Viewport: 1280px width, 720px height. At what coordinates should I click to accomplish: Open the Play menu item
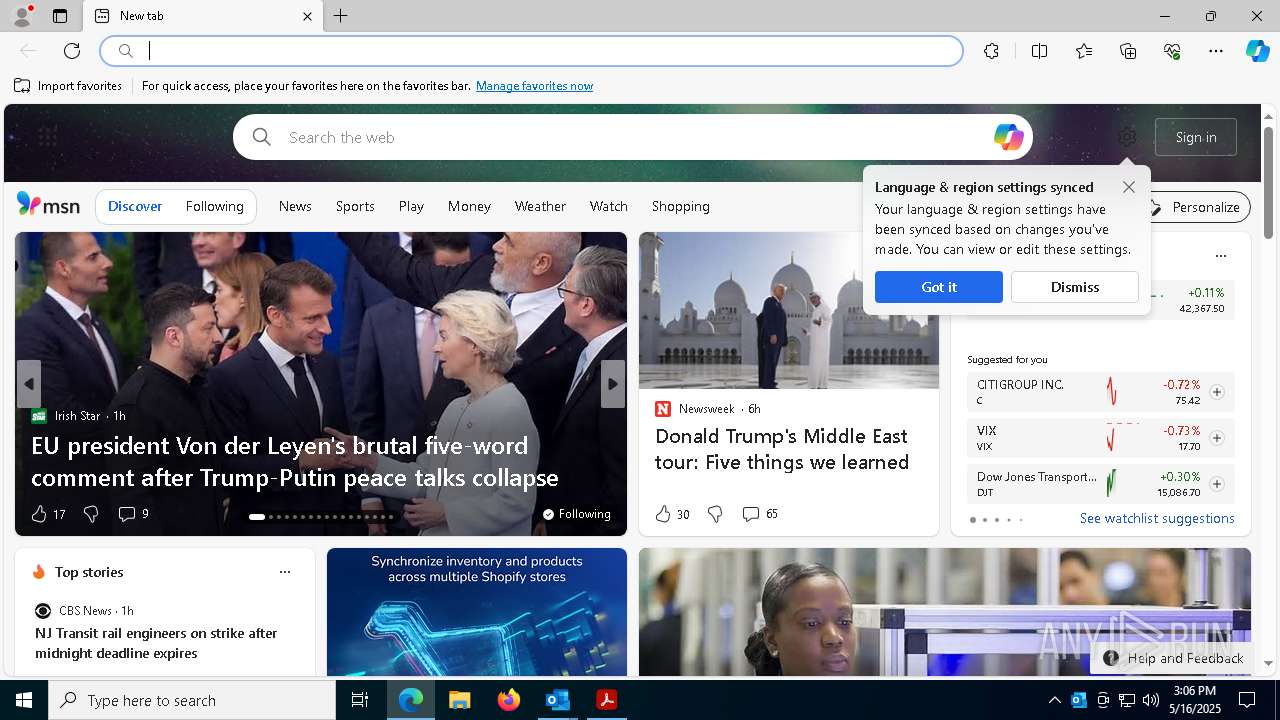(x=411, y=206)
